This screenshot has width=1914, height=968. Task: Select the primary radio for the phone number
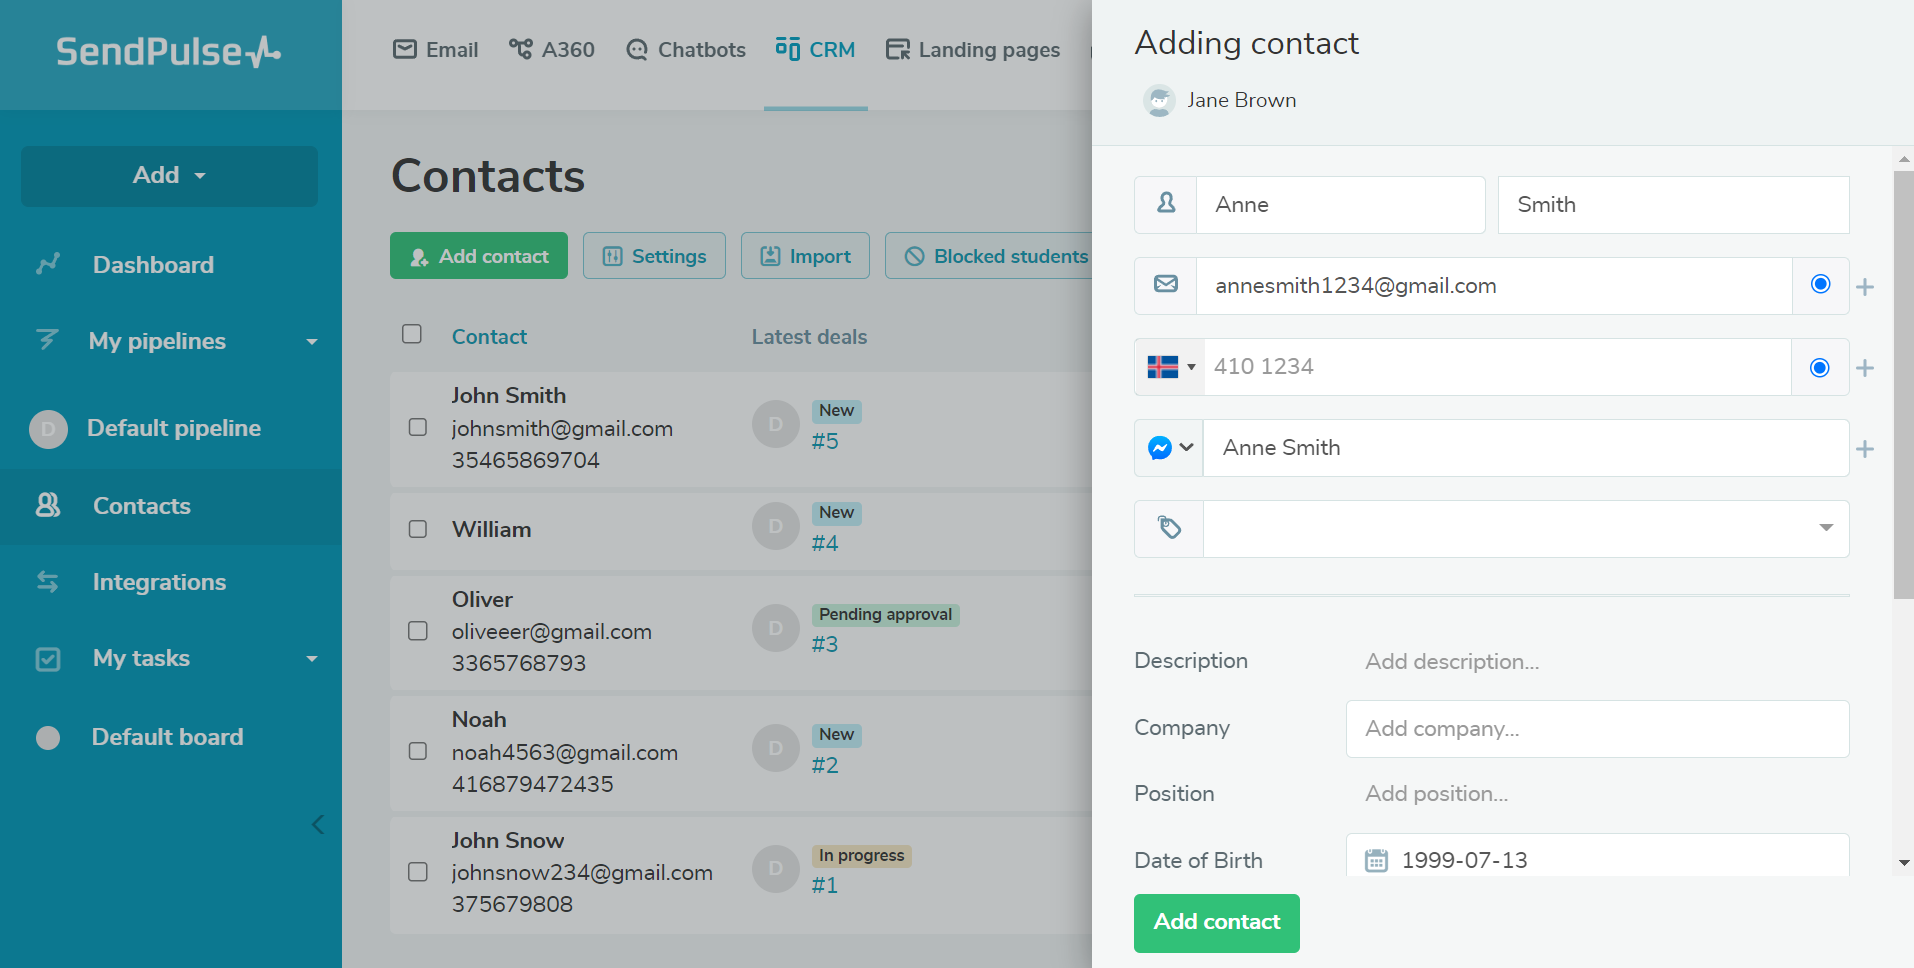pyautogui.click(x=1819, y=367)
